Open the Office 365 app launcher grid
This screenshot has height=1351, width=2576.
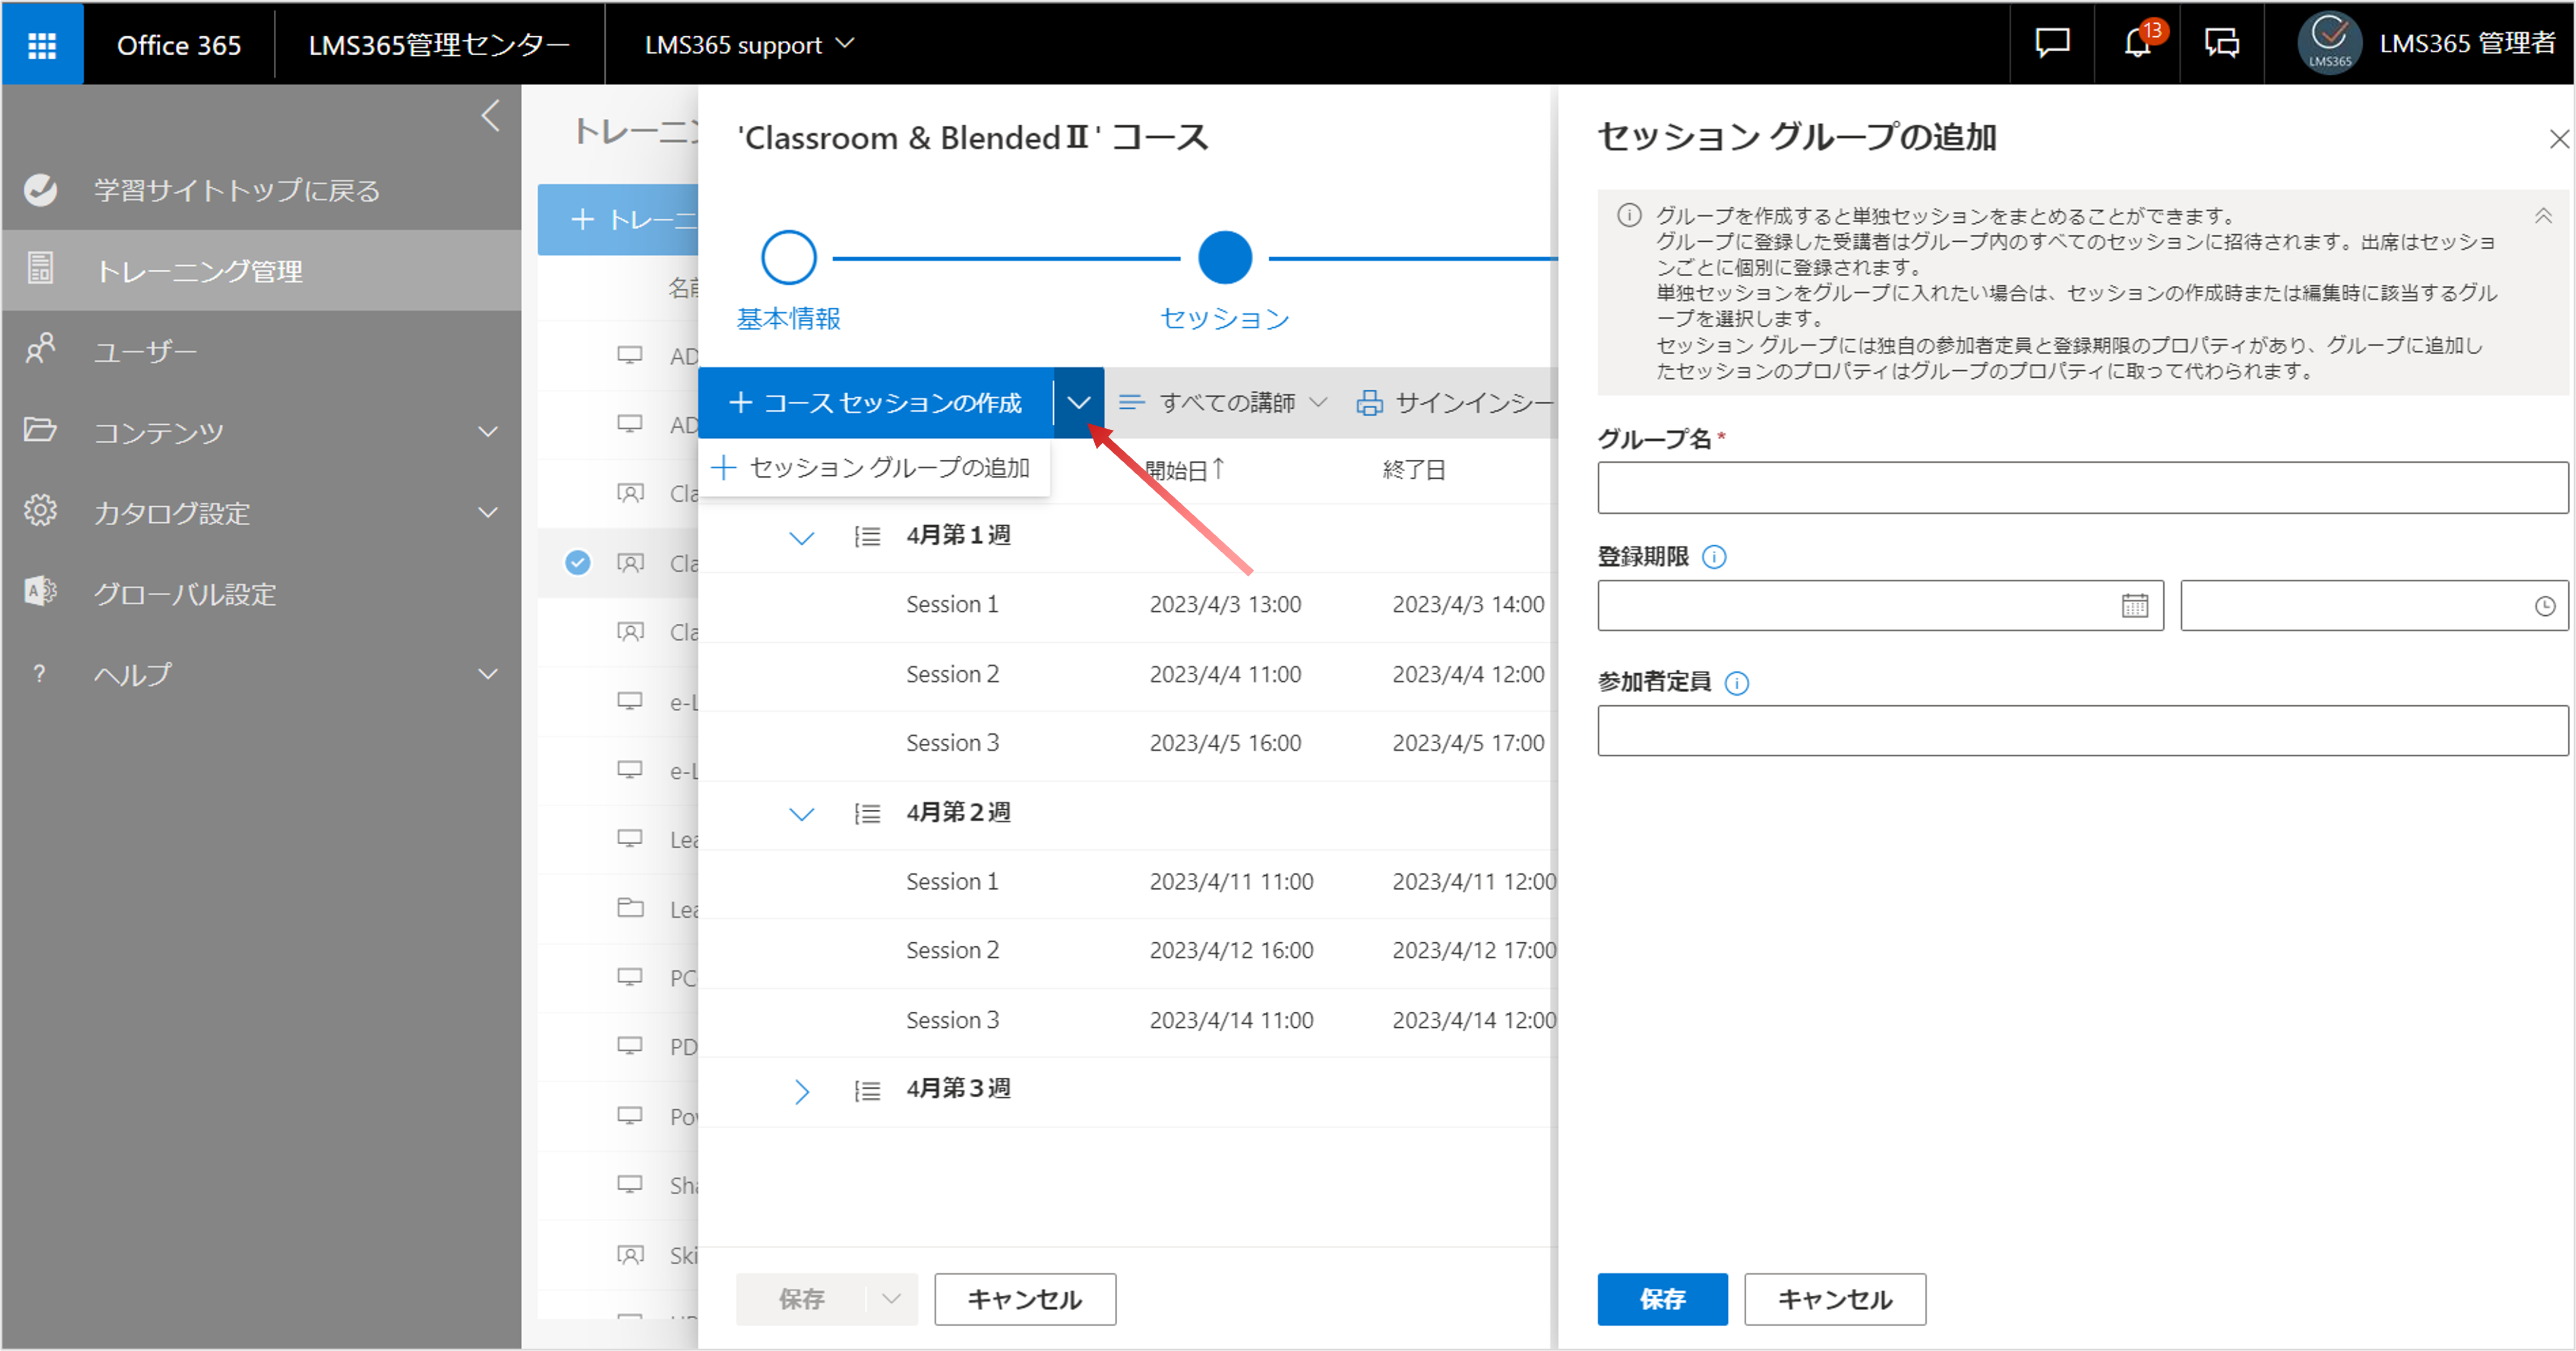[42, 44]
